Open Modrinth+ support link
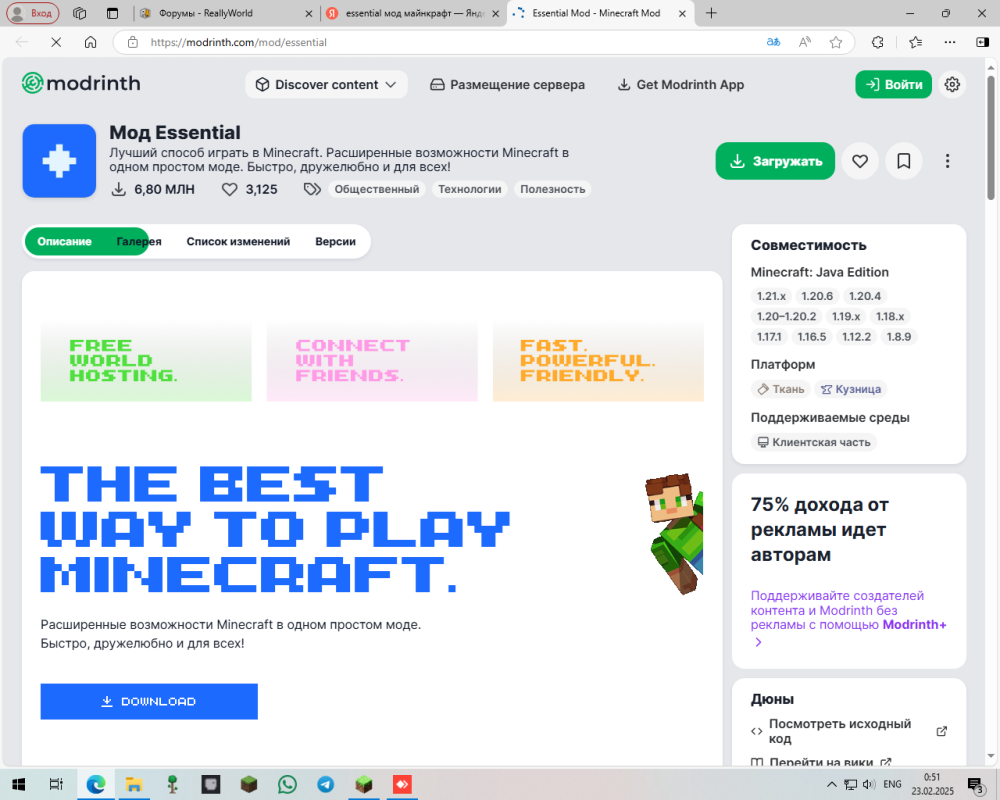1000x800 pixels. pos(848,618)
